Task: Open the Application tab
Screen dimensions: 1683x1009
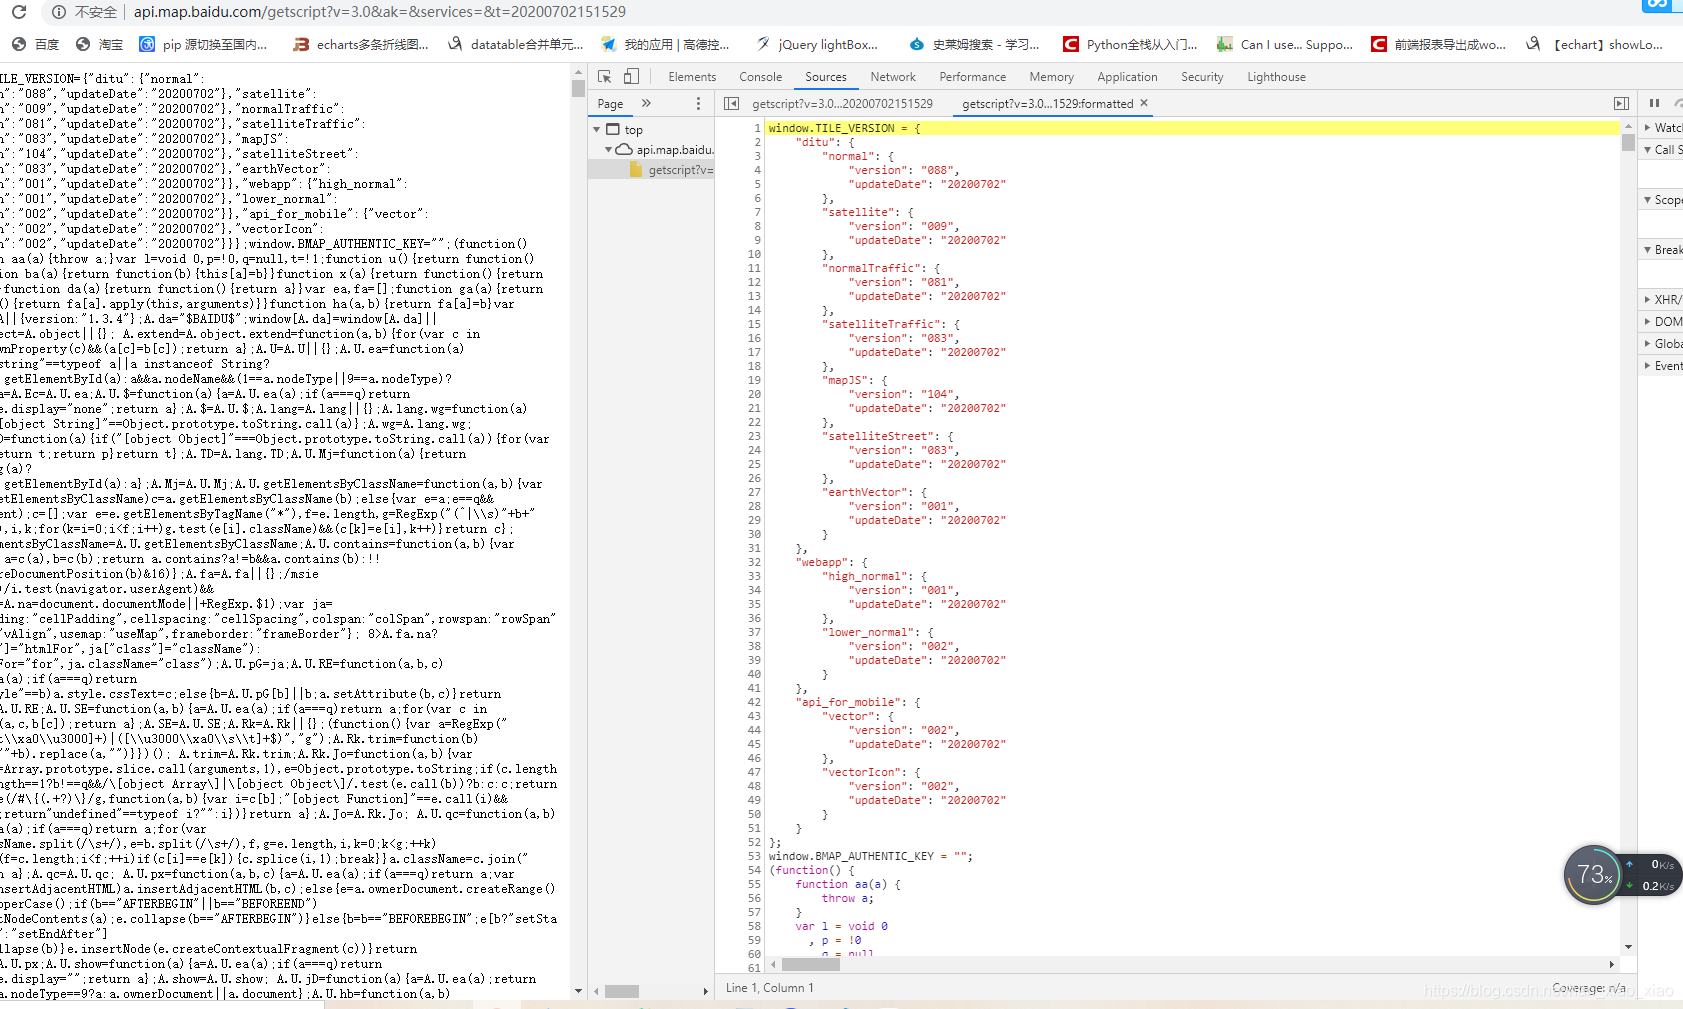Action: [1127, 77]
